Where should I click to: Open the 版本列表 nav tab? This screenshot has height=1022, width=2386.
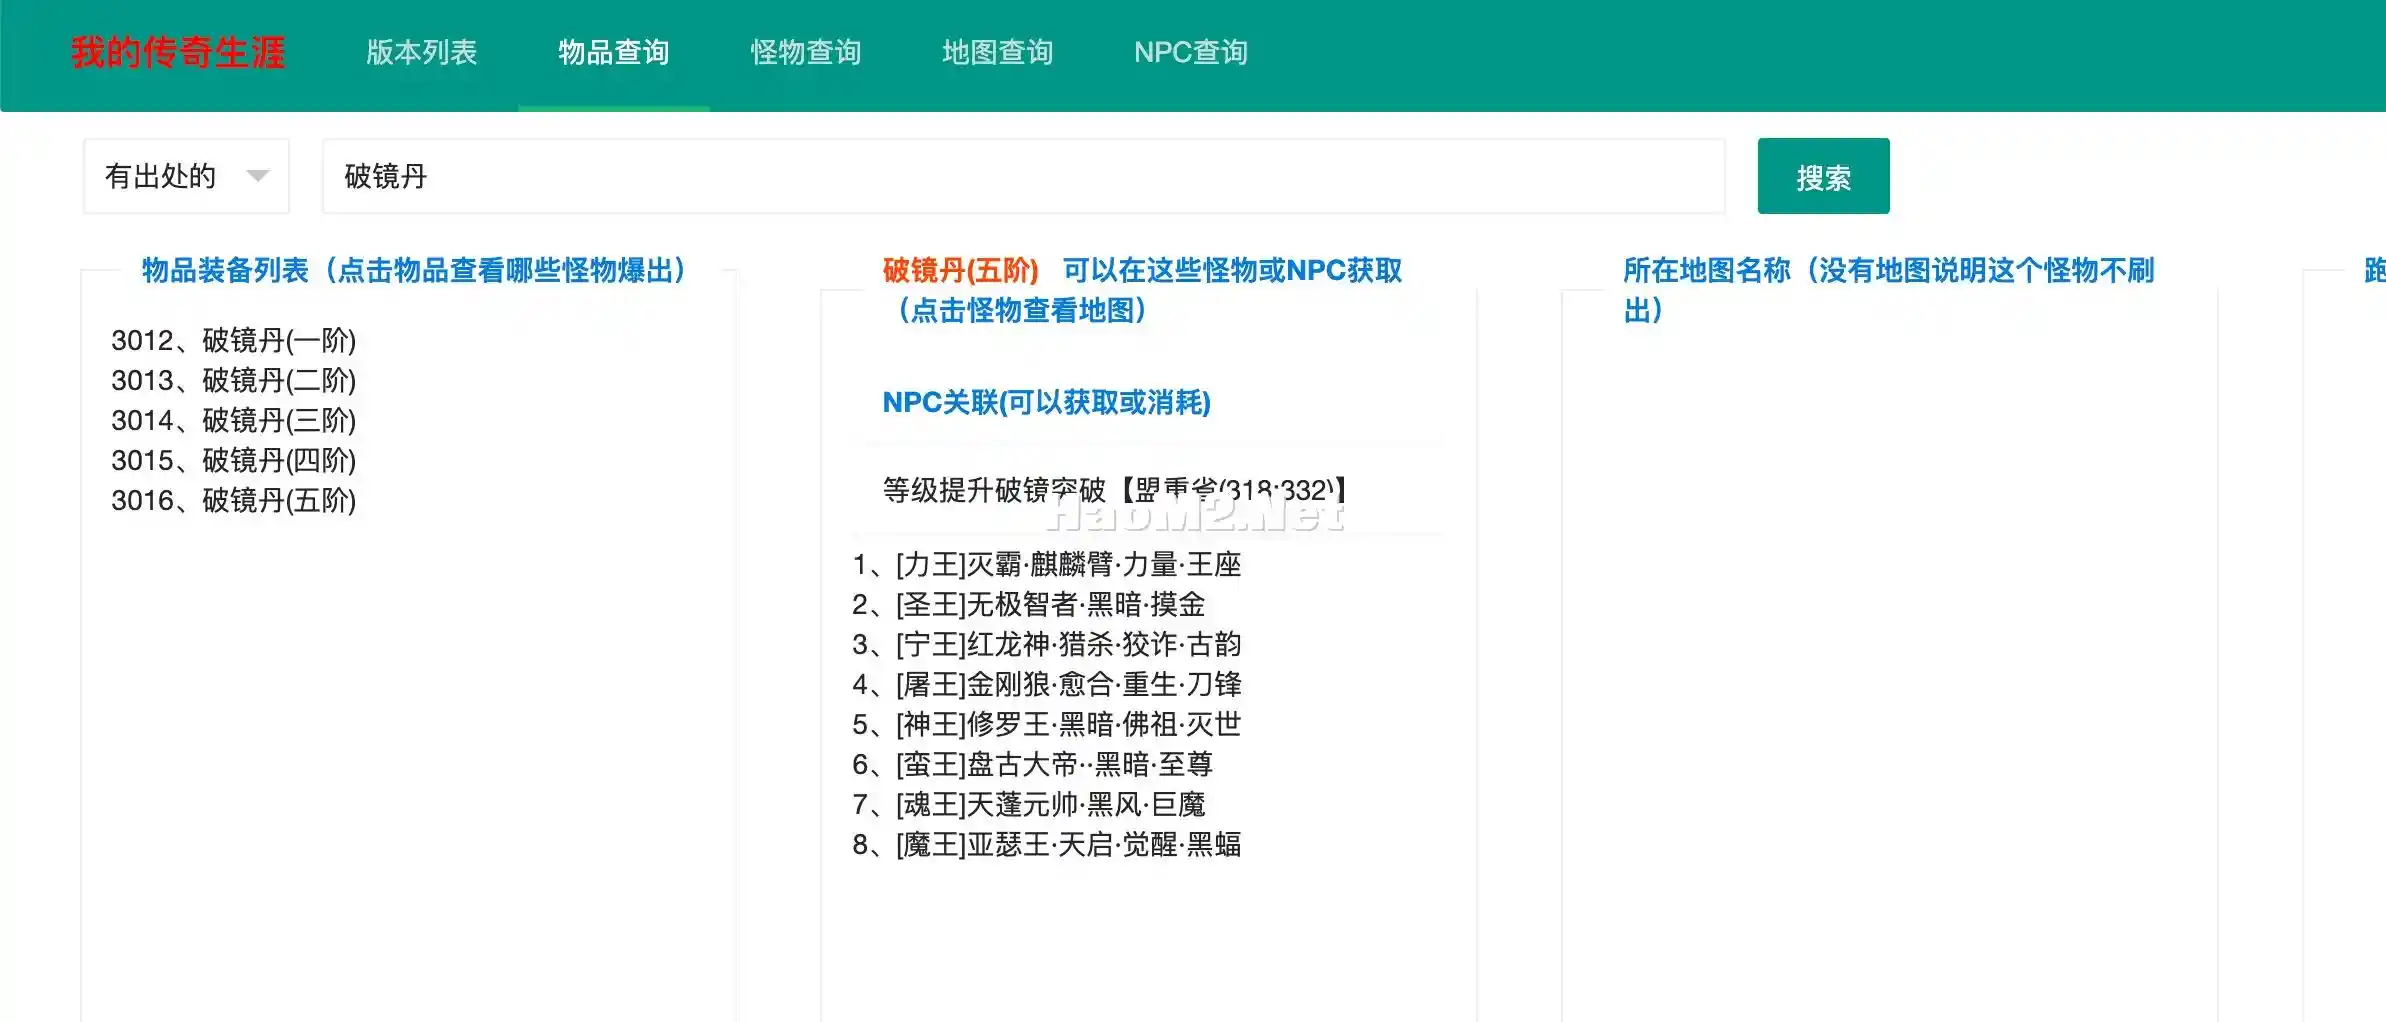point(422,52)
